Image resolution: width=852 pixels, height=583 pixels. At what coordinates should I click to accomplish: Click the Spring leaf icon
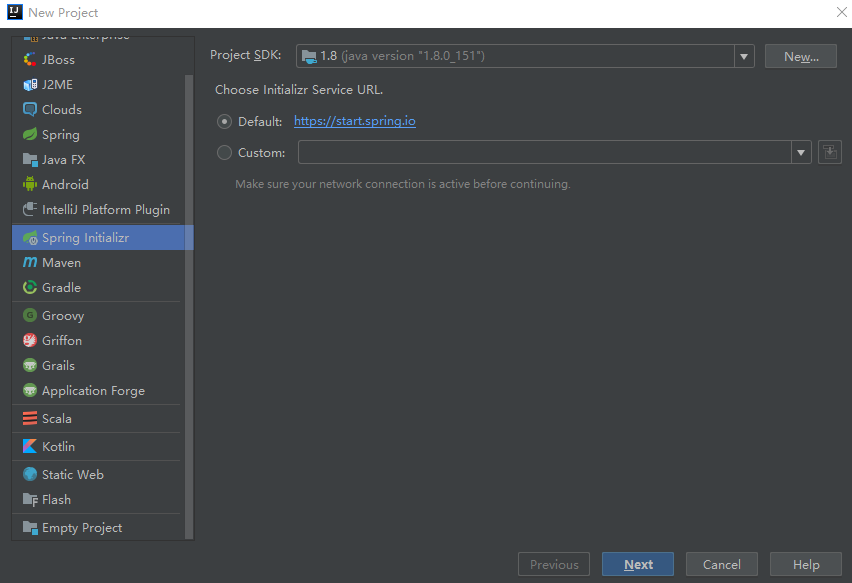click(30, 134)
